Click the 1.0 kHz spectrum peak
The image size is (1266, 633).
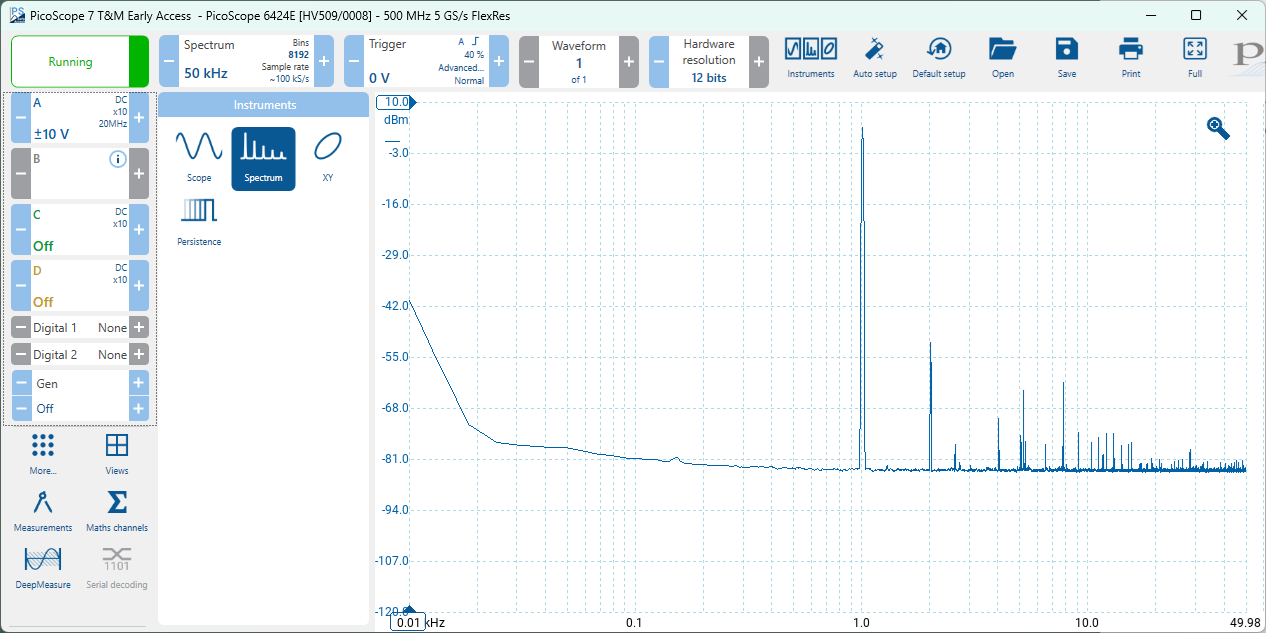(x=862, y=298)
